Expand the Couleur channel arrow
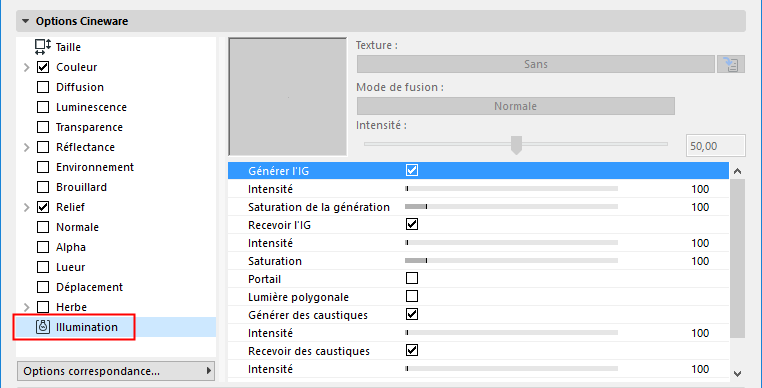The width and height of the screenshot is (762, 388). [27, 68]
